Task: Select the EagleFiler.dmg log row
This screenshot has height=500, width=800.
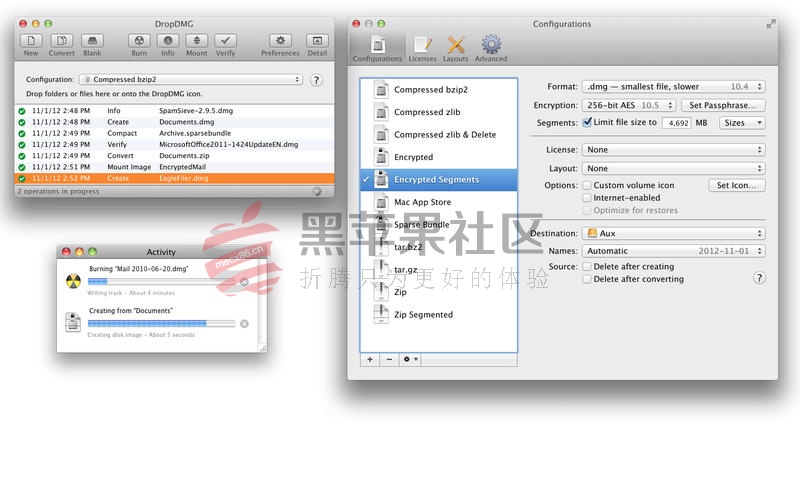Action: click(x=174, y=179)
